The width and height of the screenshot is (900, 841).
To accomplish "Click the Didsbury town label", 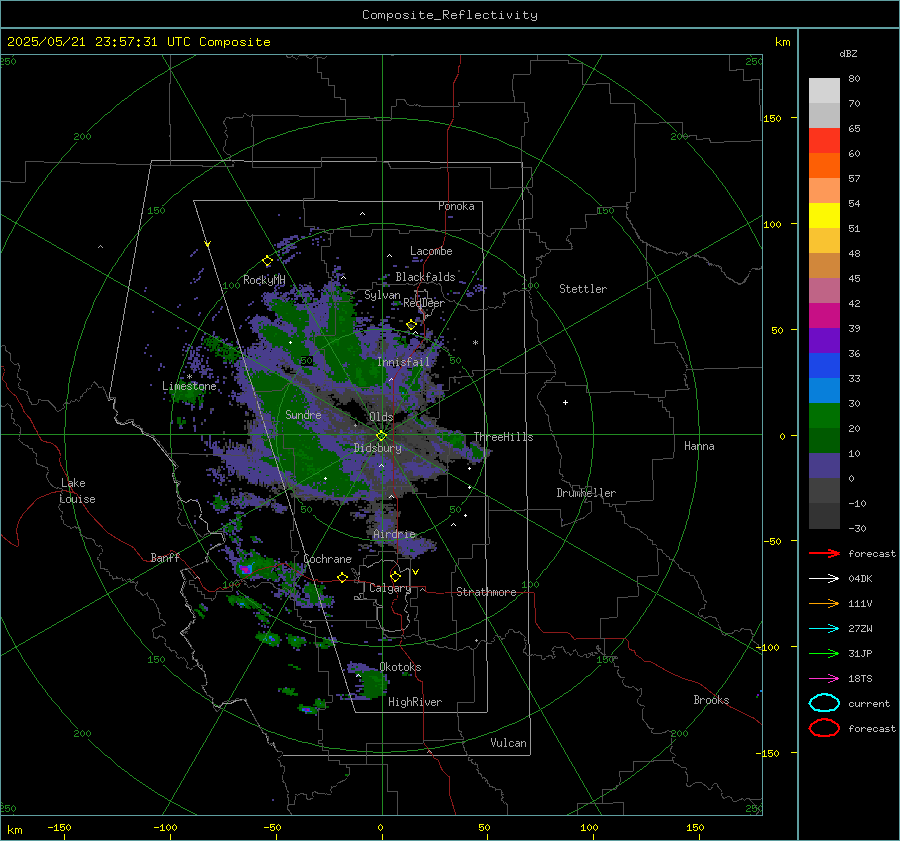I will click(x=377, y=448).
